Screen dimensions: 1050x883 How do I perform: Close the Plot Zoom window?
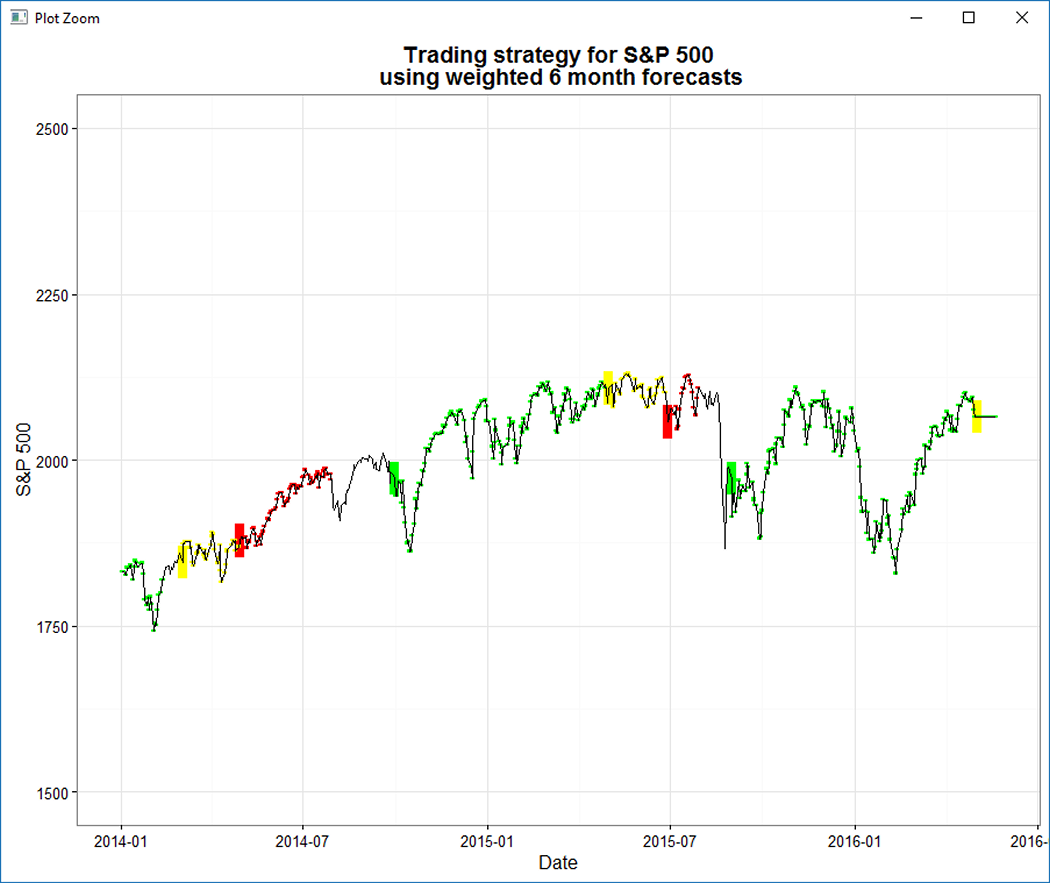coord(1021,18)
